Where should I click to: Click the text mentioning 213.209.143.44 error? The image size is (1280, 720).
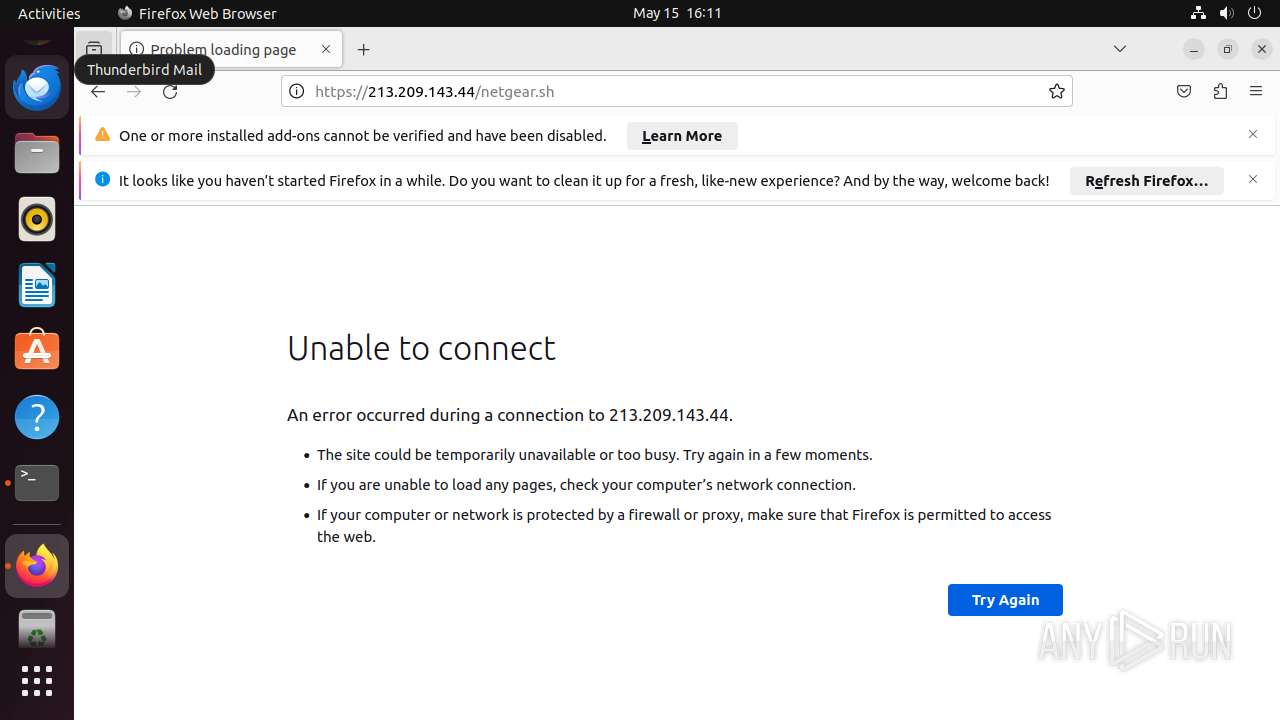pyautogui.click(x=510, y=415)
